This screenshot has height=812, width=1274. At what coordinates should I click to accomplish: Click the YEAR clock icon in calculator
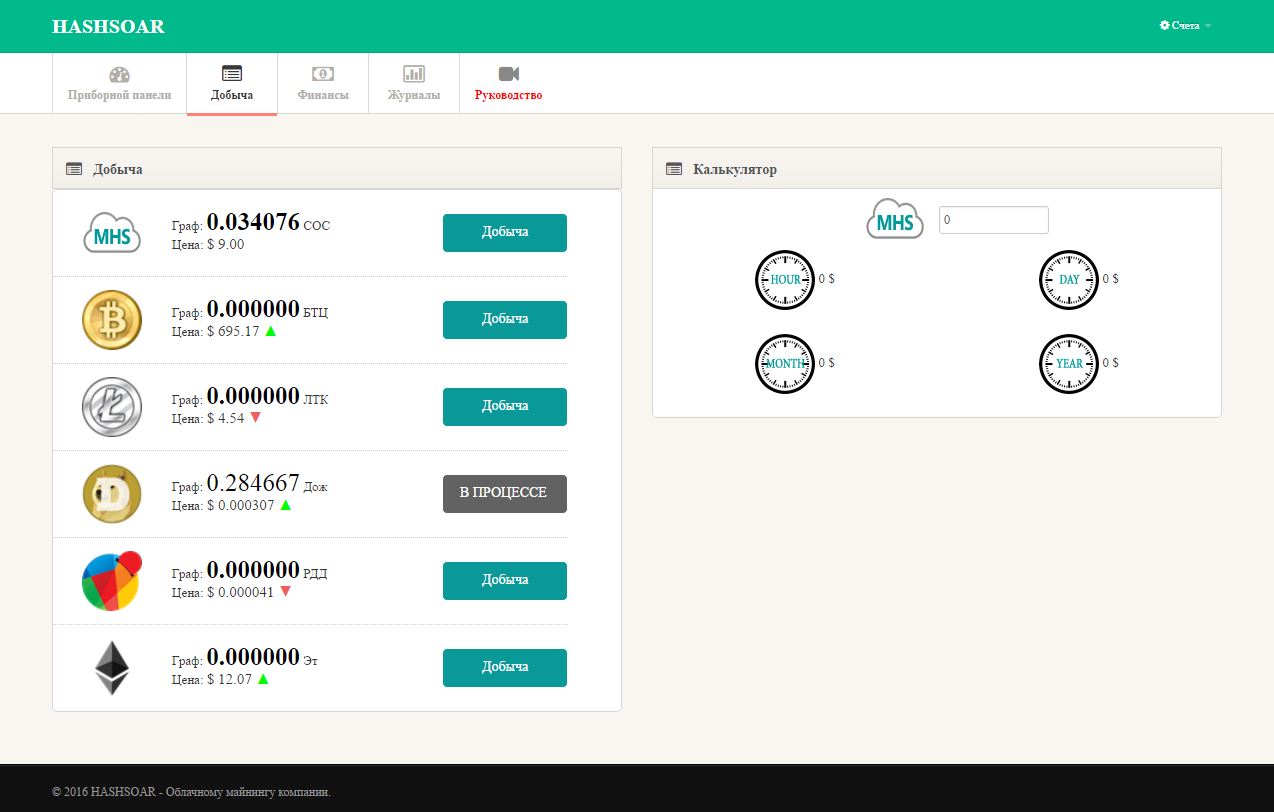pos(1068,364)
